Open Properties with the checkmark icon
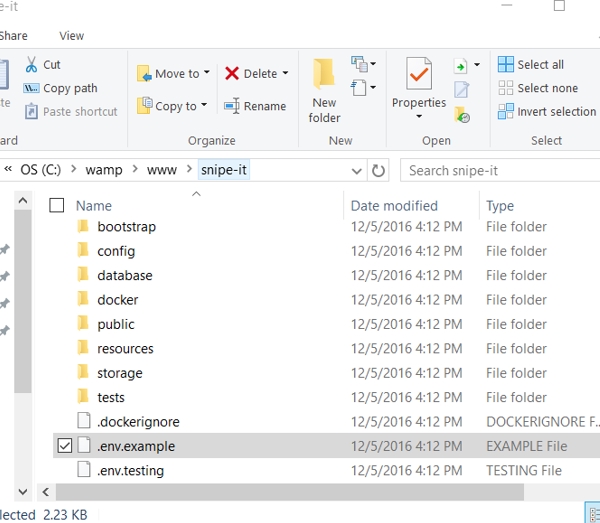The image size is (600, 523). point(419,74)
